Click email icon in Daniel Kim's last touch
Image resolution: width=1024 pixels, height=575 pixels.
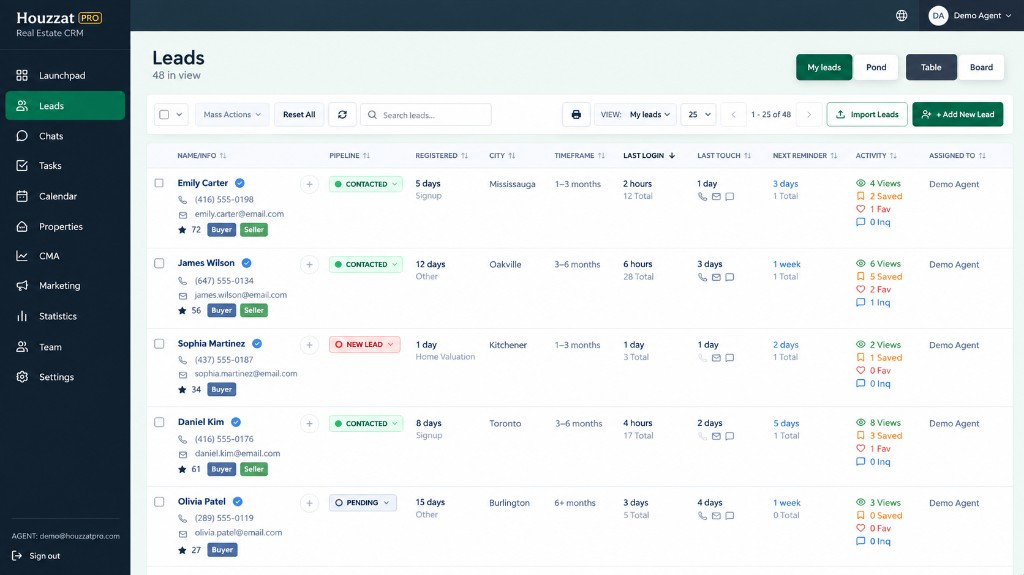[716, 436]
